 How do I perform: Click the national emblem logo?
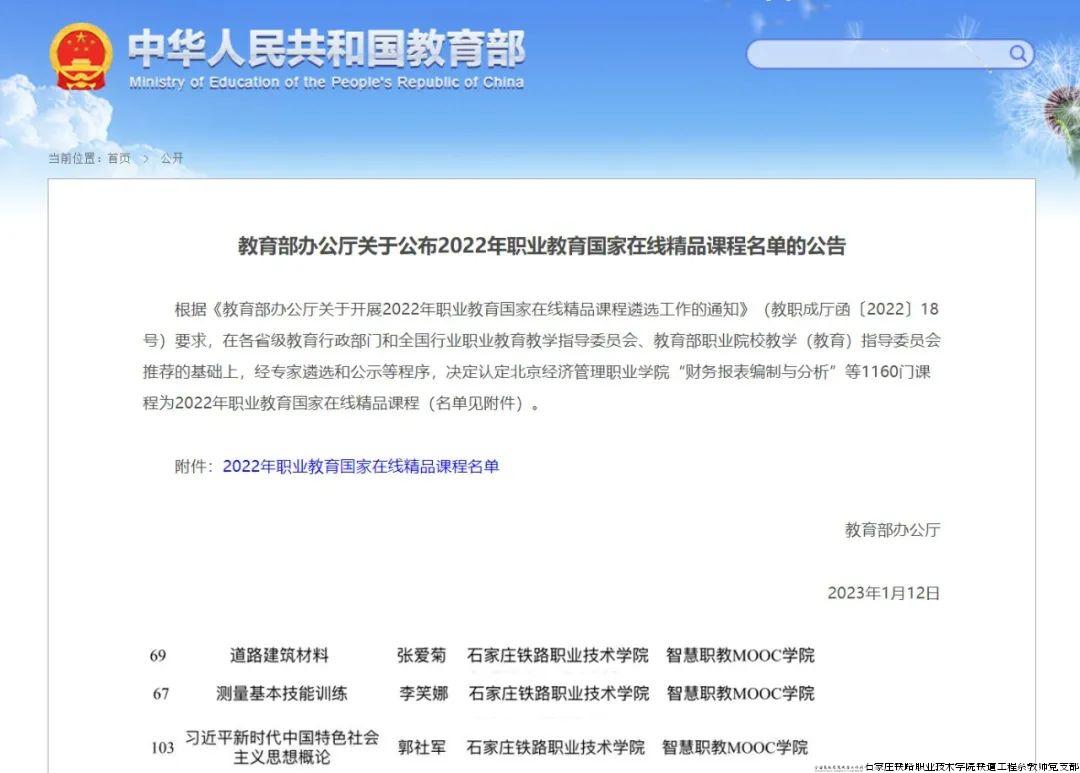82,57
